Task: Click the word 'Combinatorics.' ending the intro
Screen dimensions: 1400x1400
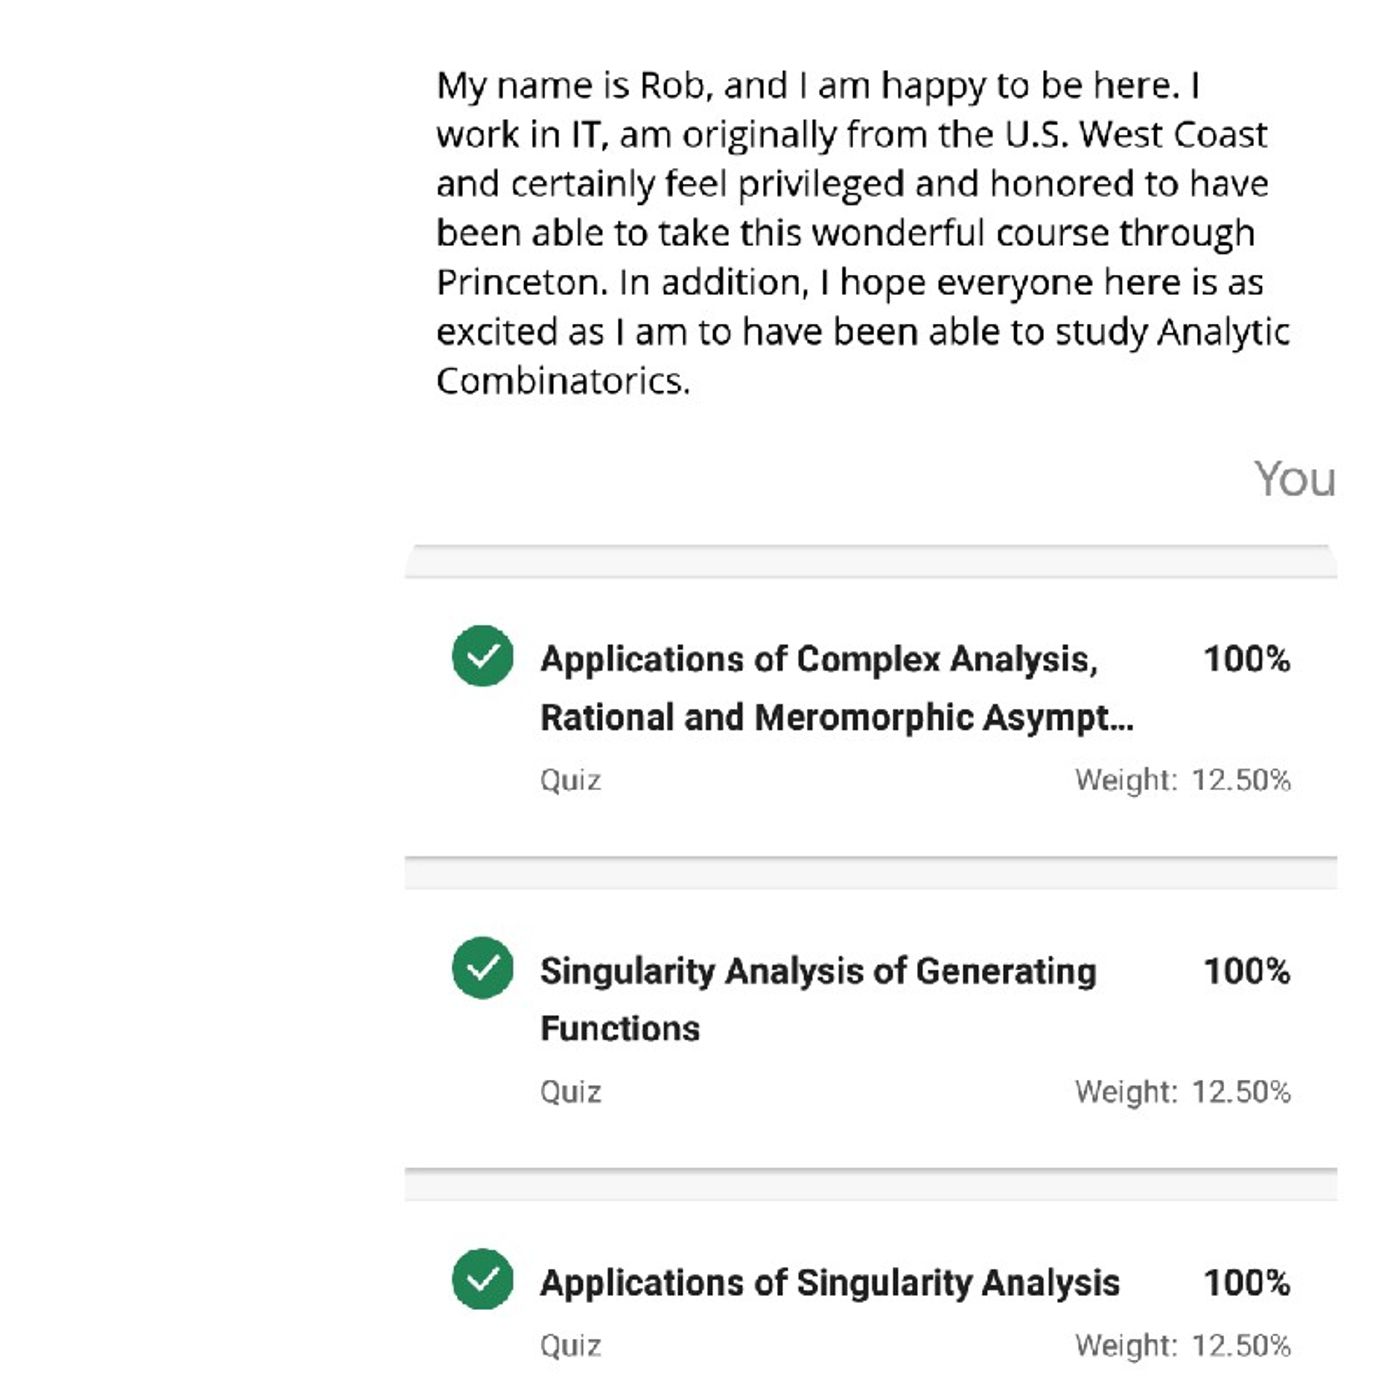Action: 563,381
